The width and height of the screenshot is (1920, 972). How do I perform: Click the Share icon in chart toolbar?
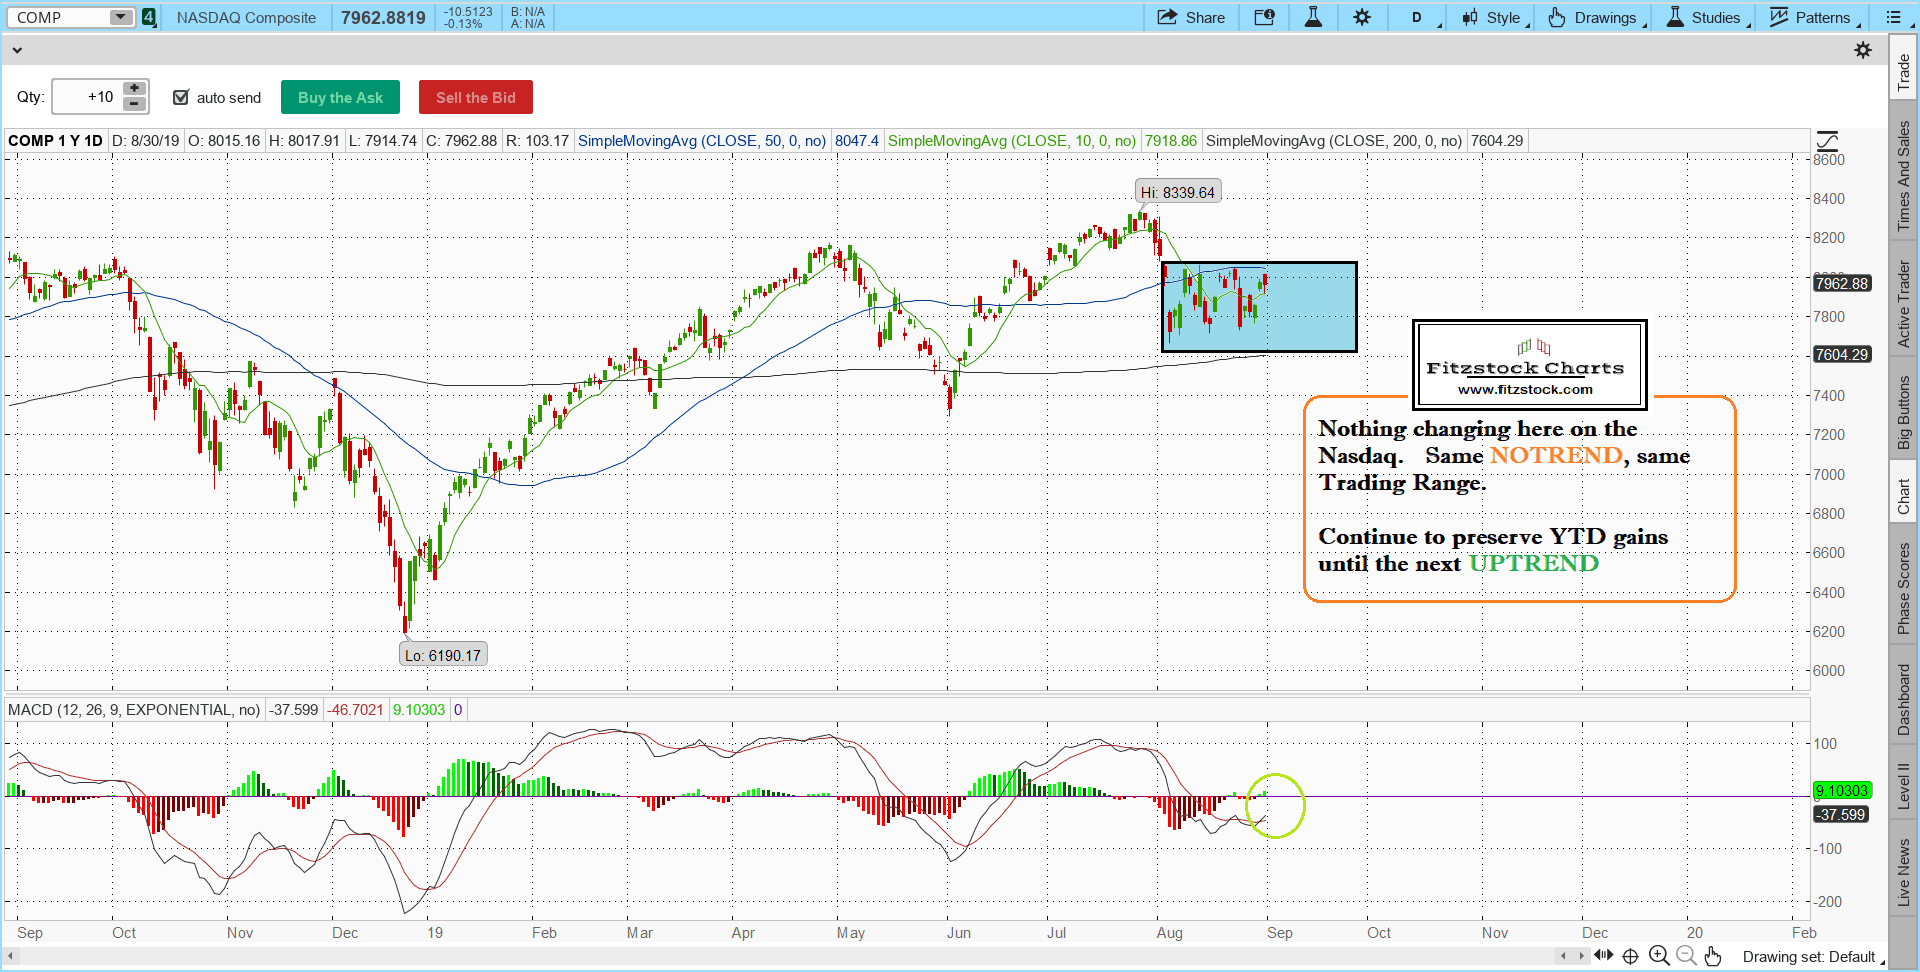[1190, 18]
